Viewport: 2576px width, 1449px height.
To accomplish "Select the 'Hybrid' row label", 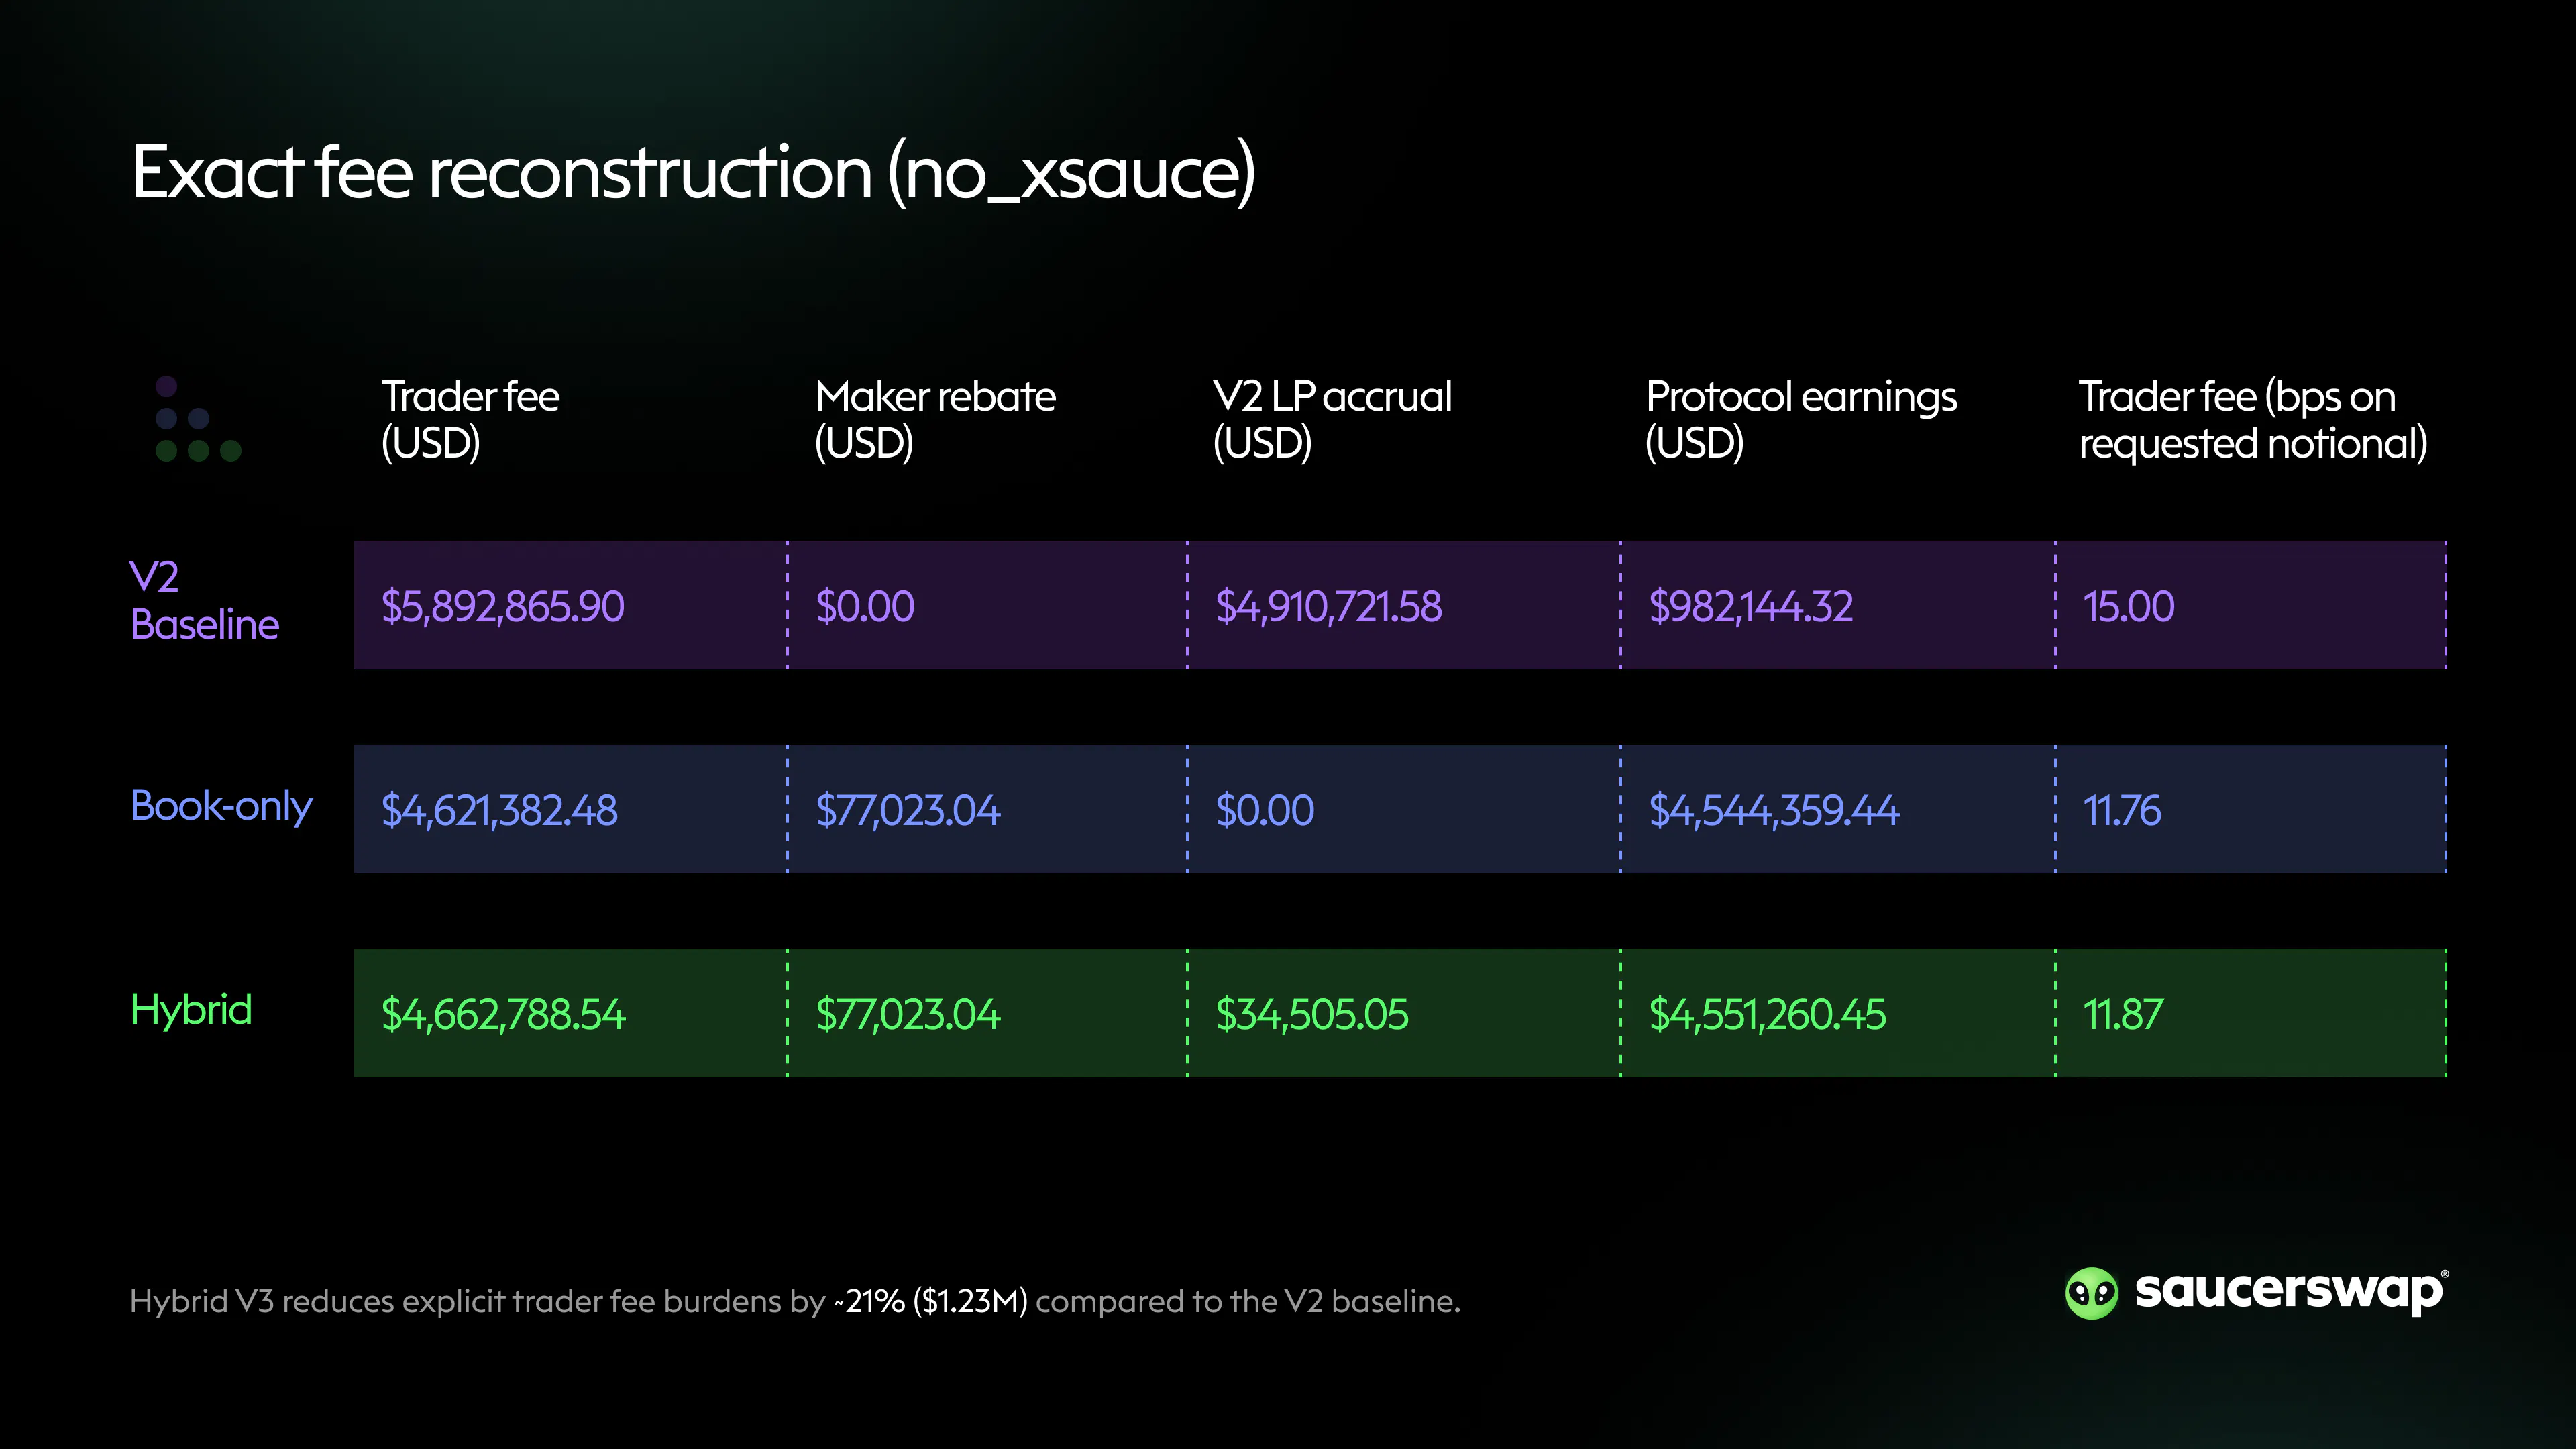I will [x=191, y=1010].
